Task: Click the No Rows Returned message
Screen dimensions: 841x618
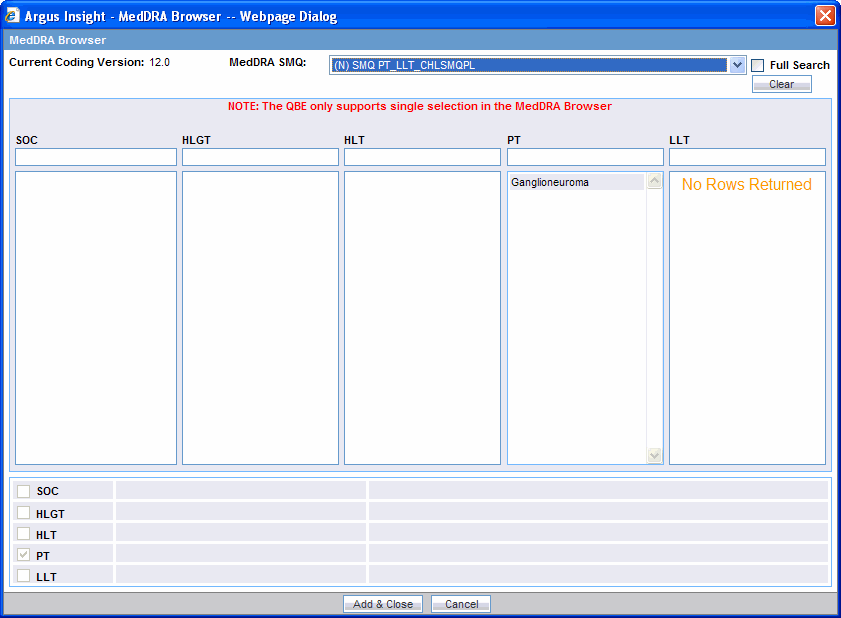Action: [x=747, y=185]
